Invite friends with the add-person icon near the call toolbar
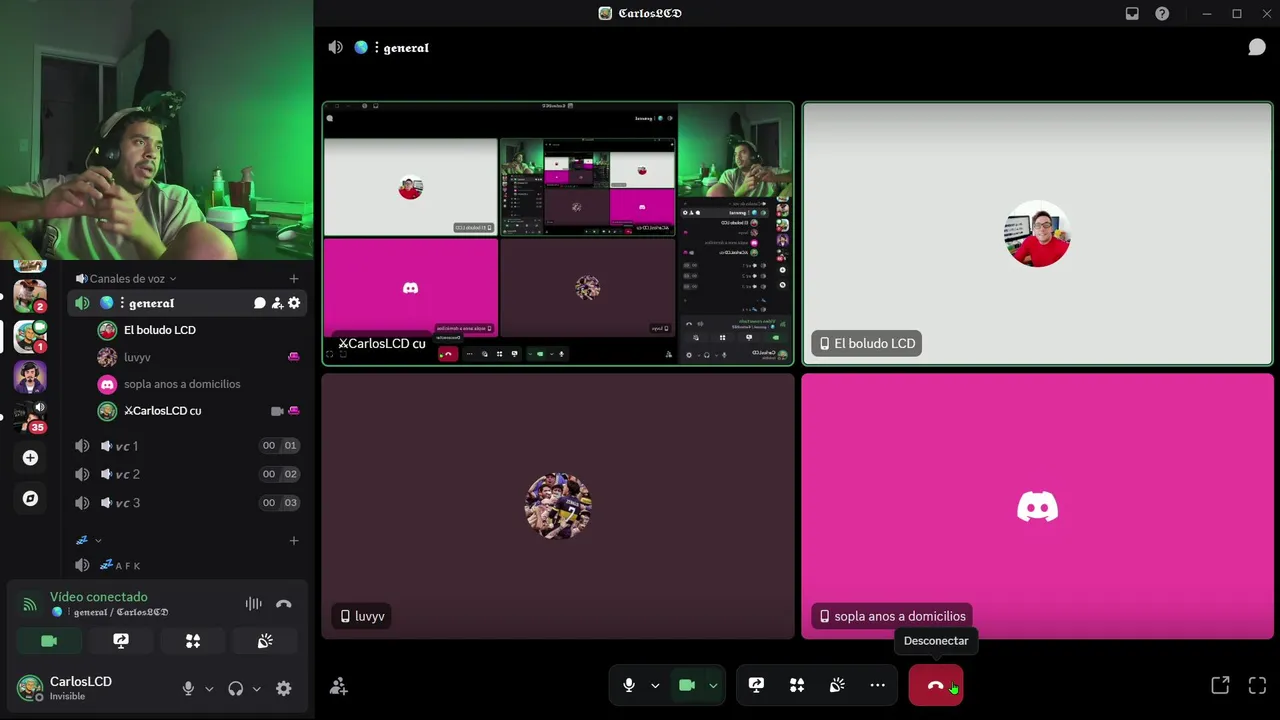 click(339, 686)
